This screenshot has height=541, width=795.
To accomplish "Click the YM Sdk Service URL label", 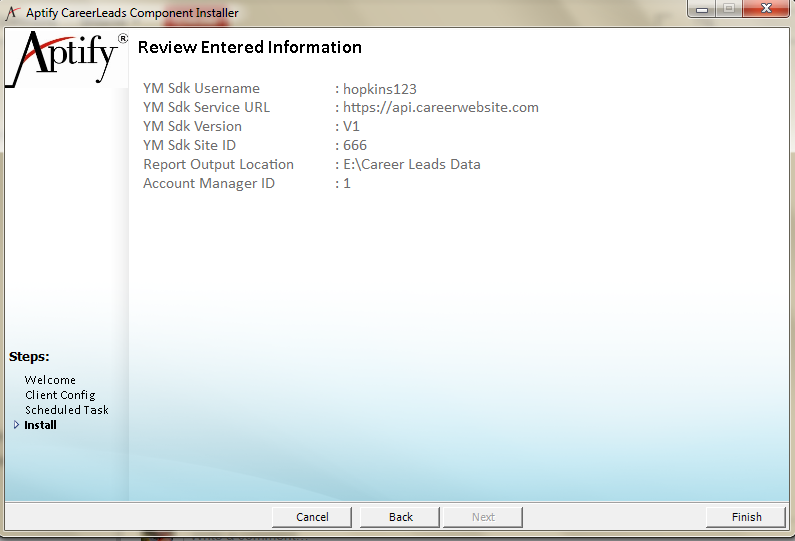I will pos(206,107).
